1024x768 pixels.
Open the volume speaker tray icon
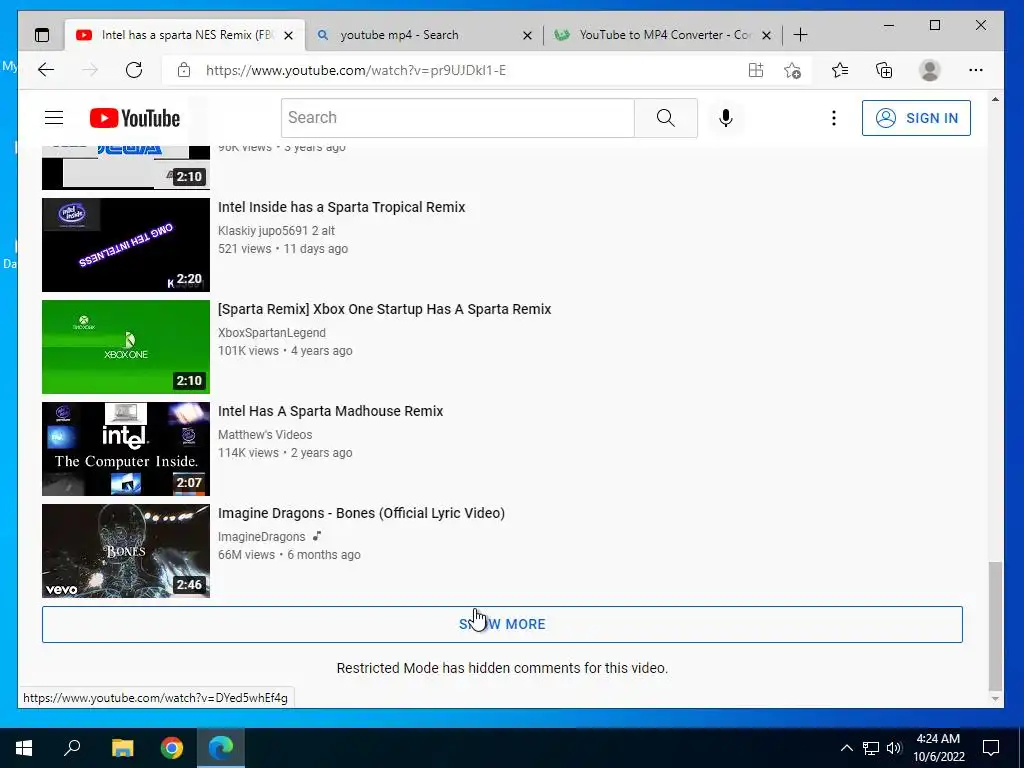(x=894, y=748)
